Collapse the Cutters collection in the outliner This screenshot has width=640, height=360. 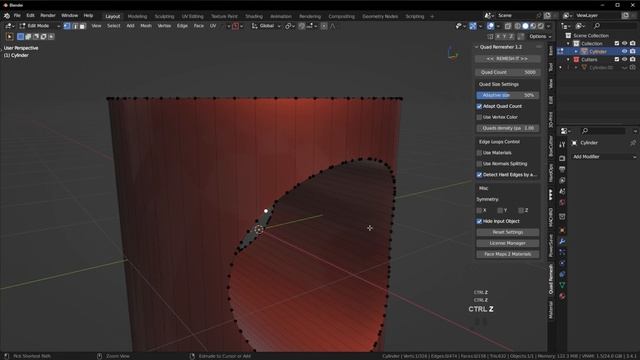[568, 60]
